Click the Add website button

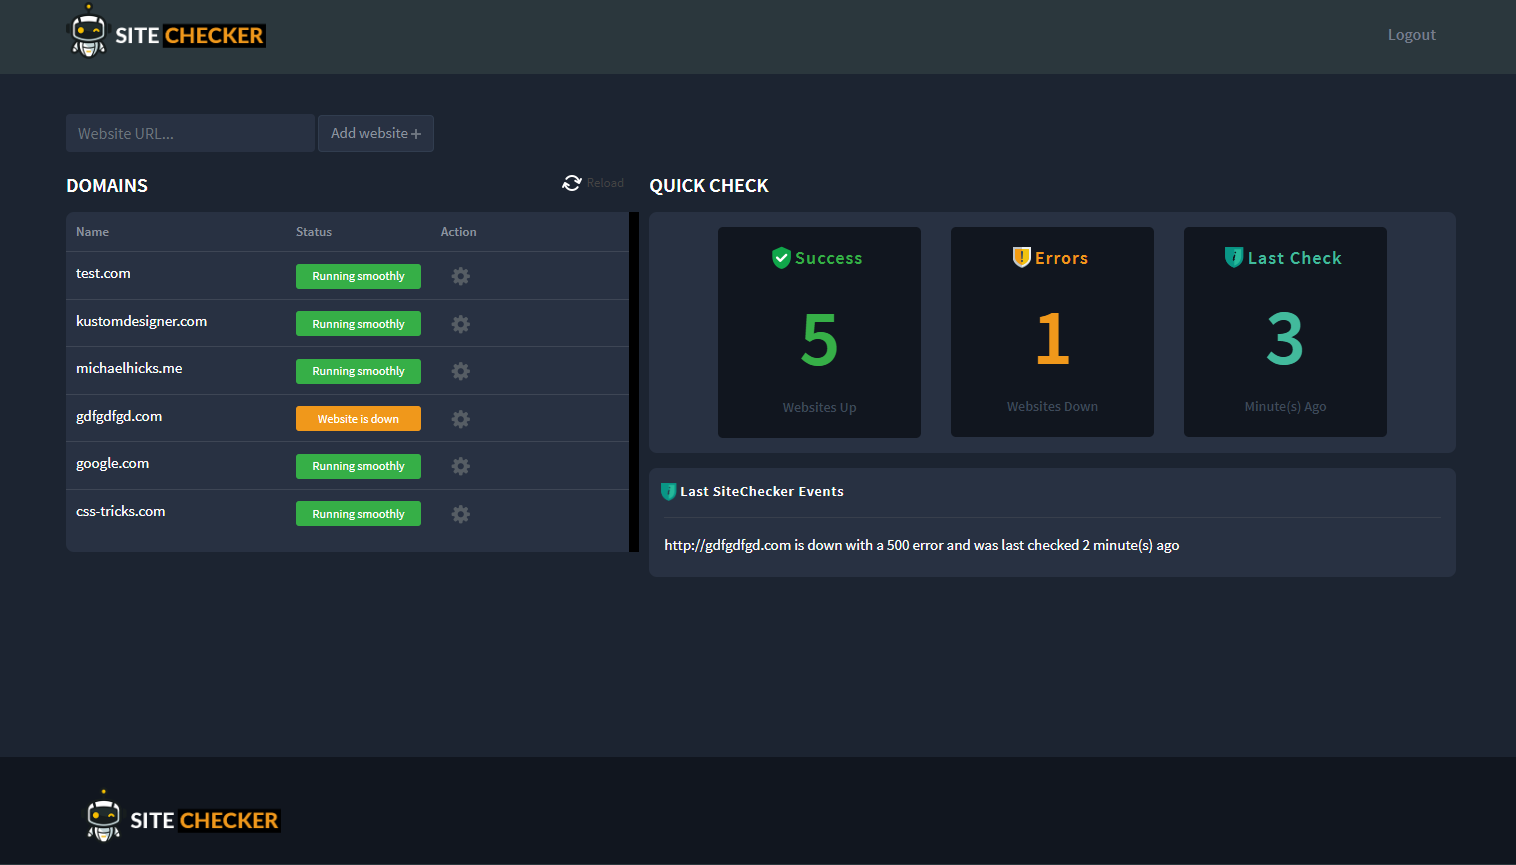coord(375,133)
